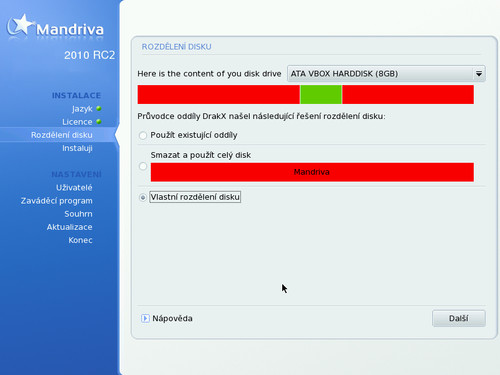Click the "ROZDĚLENÍ DISKU" heading
500x375 pixels.
(176, 47)
